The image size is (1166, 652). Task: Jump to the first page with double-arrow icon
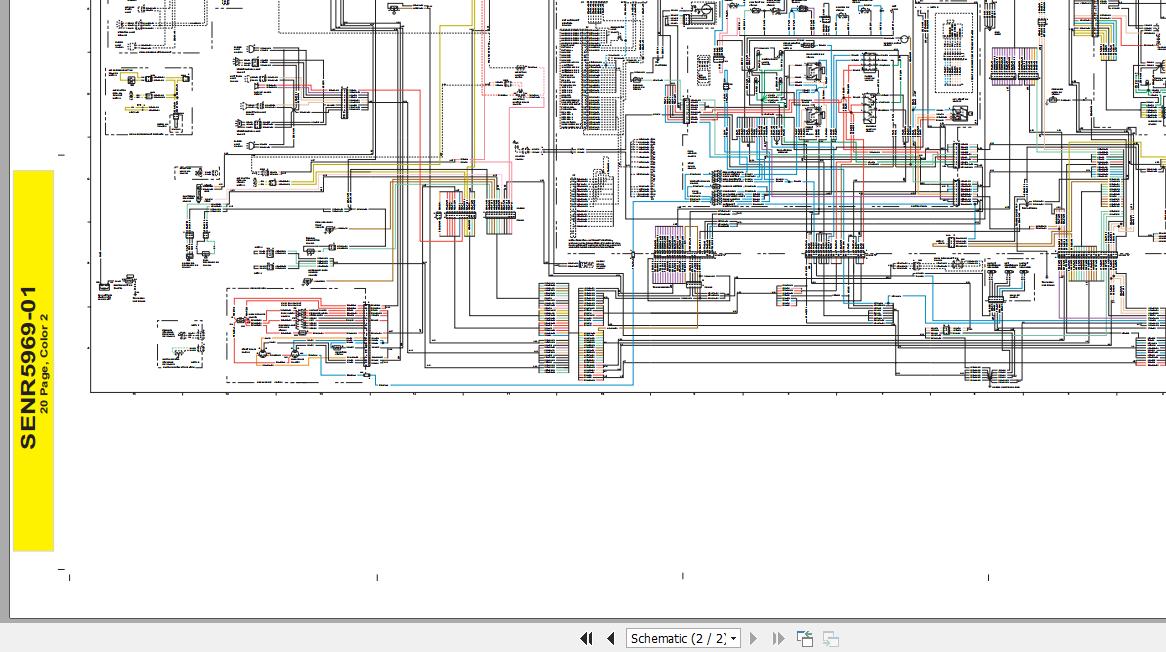pyautogui.click(x=586, y=638)
